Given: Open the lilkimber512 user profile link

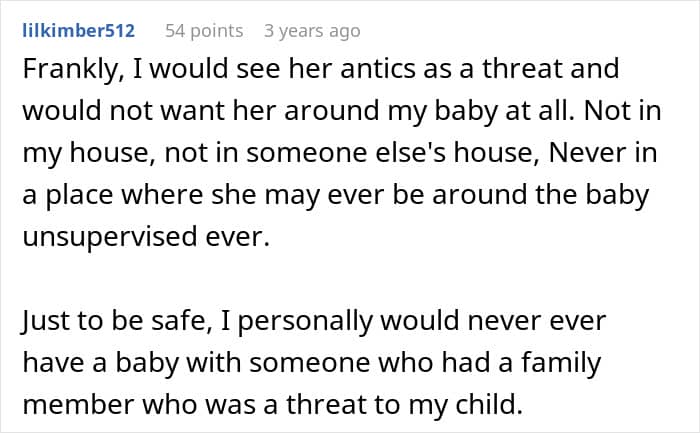Looking at the screenshot, I should point(79,31).
